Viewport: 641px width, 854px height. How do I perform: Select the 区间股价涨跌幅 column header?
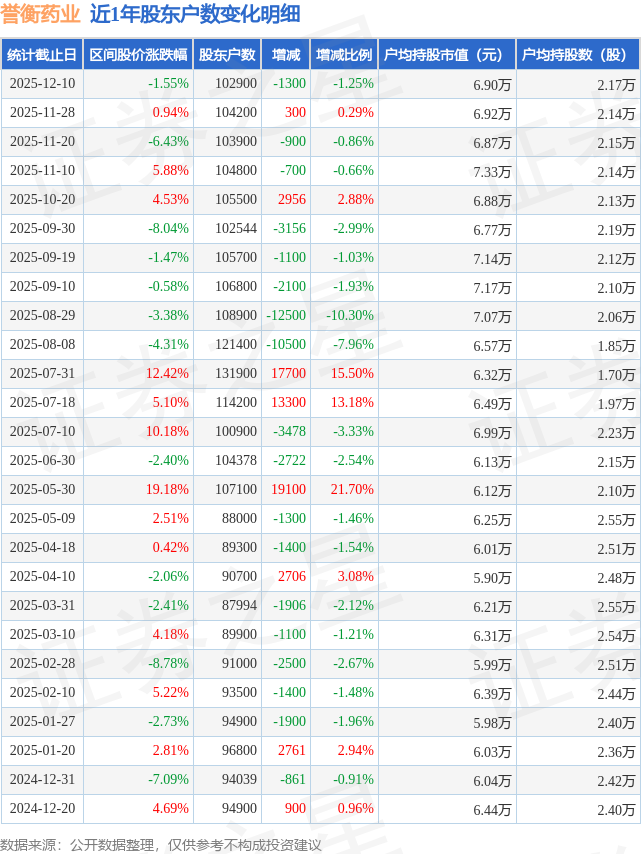point(137,55)
